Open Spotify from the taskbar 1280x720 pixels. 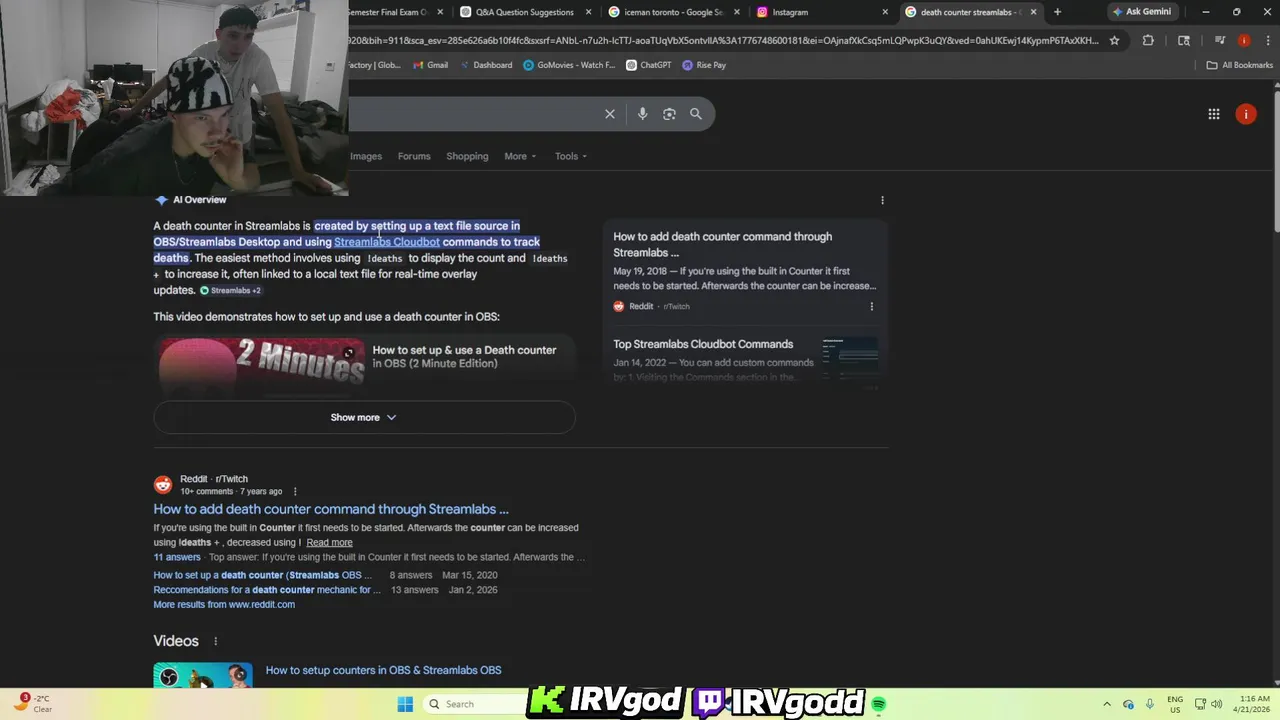pos(878,704)
